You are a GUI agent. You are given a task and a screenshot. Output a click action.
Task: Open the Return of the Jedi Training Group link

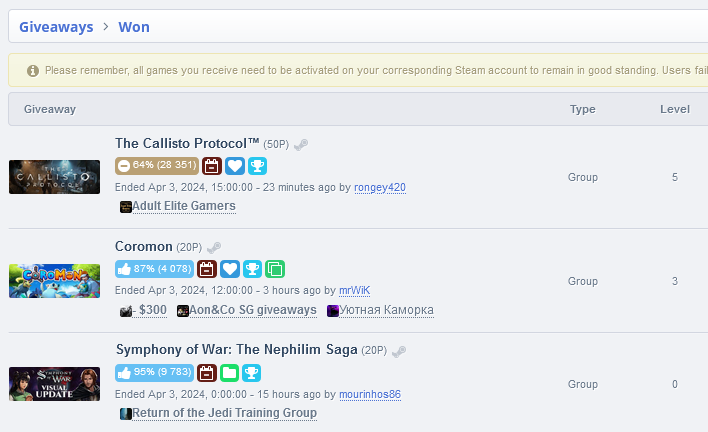pyautogui.click(x=224, y=413)
